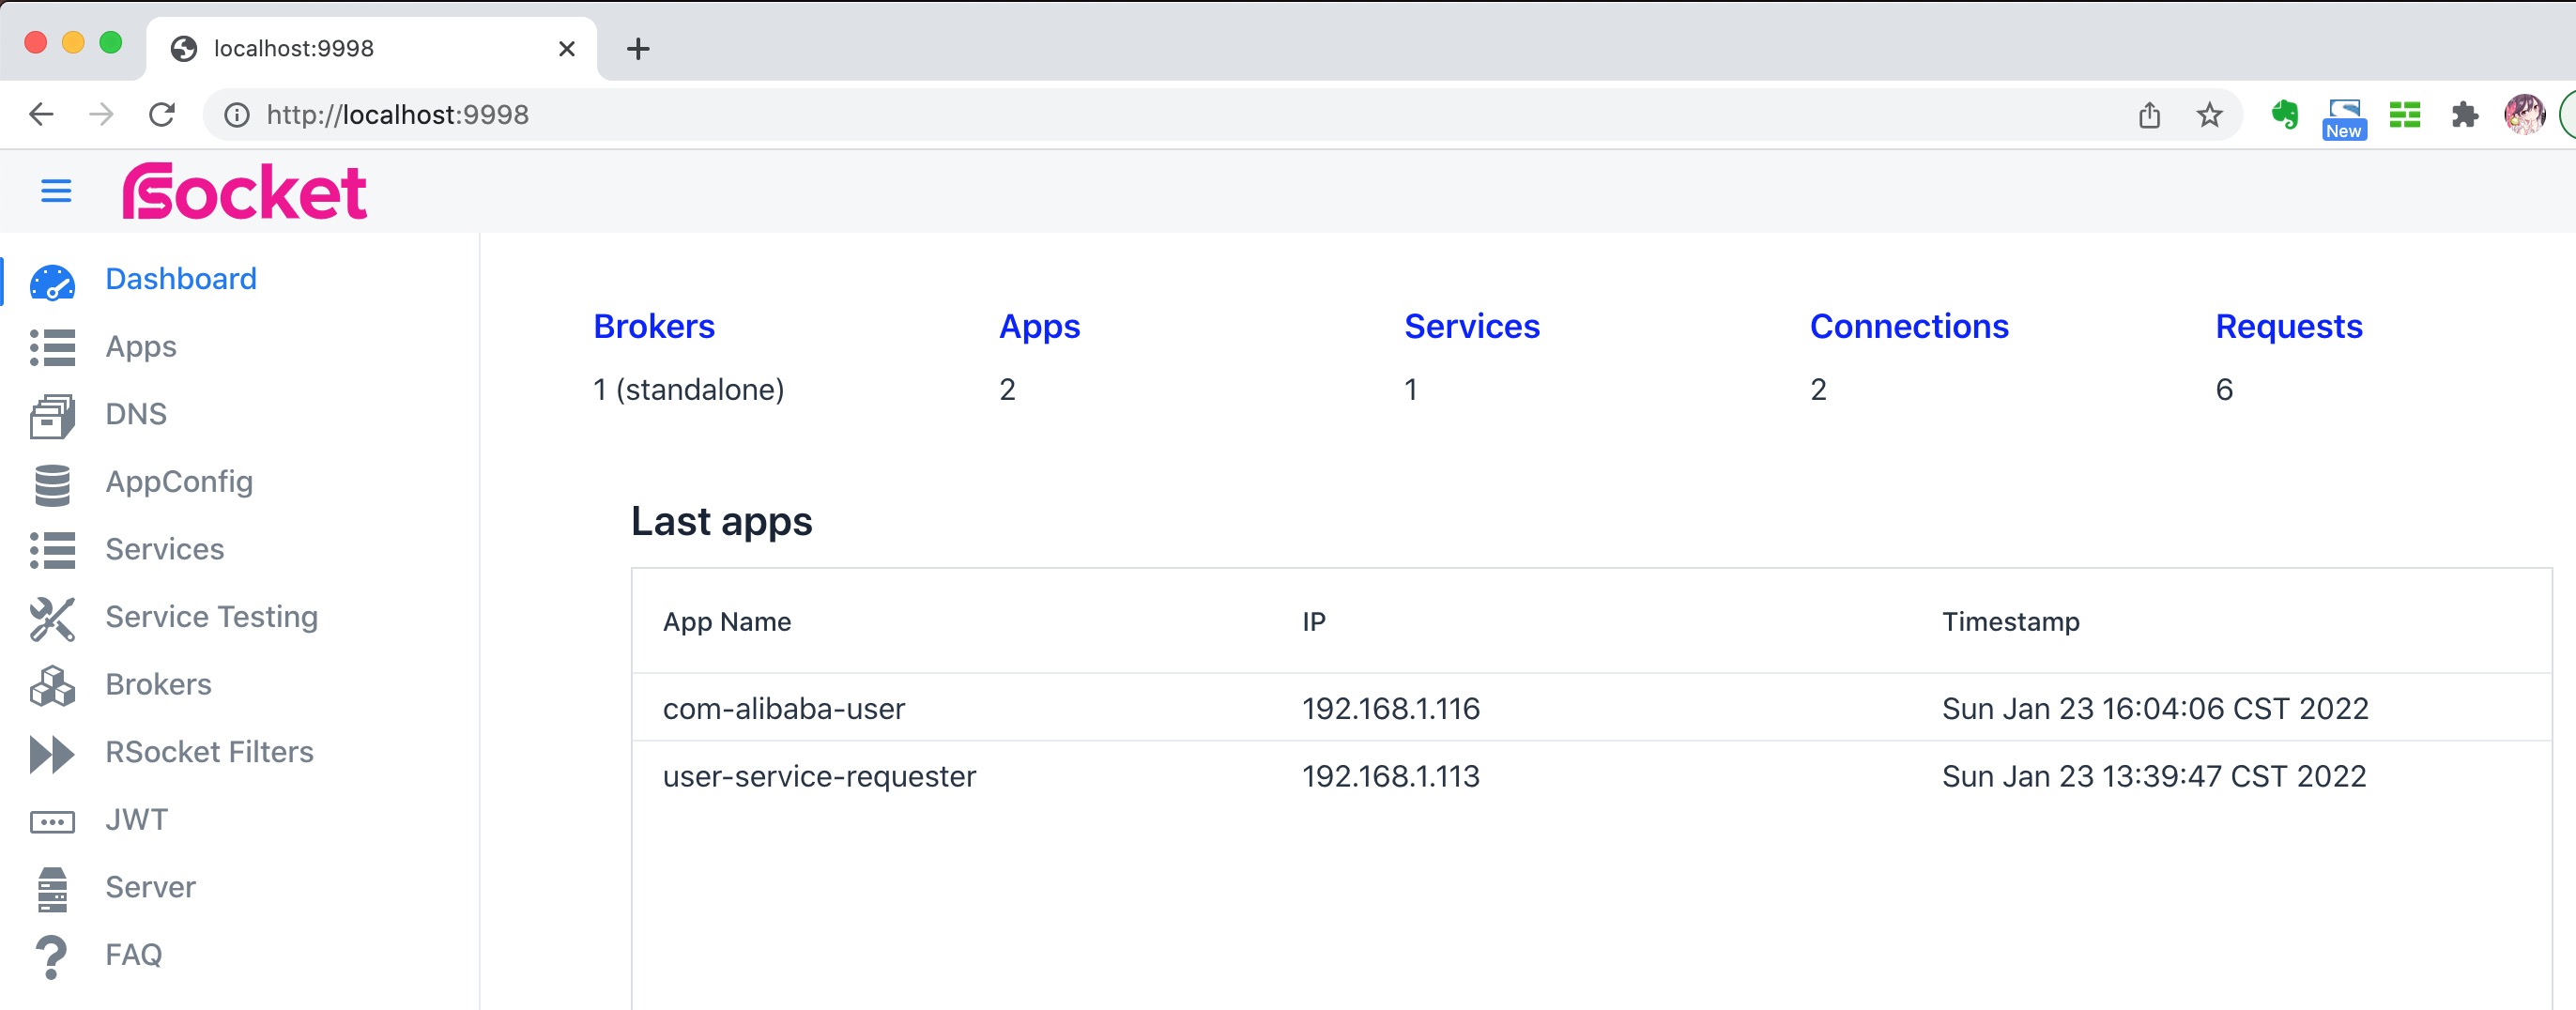Select the Service Testing wrench icon
The width and height of the screenshot is (2576, 1010).
tap(53, 618)
